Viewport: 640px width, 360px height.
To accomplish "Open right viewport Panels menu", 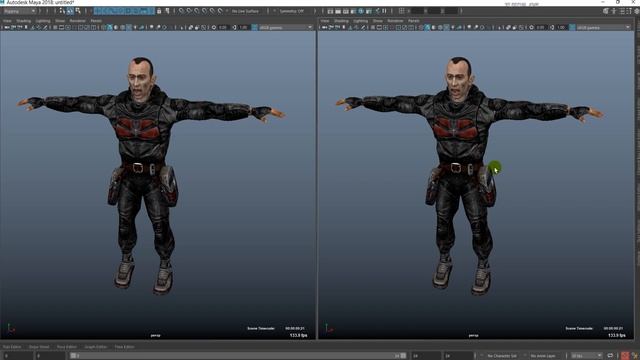I will [414, 21].
